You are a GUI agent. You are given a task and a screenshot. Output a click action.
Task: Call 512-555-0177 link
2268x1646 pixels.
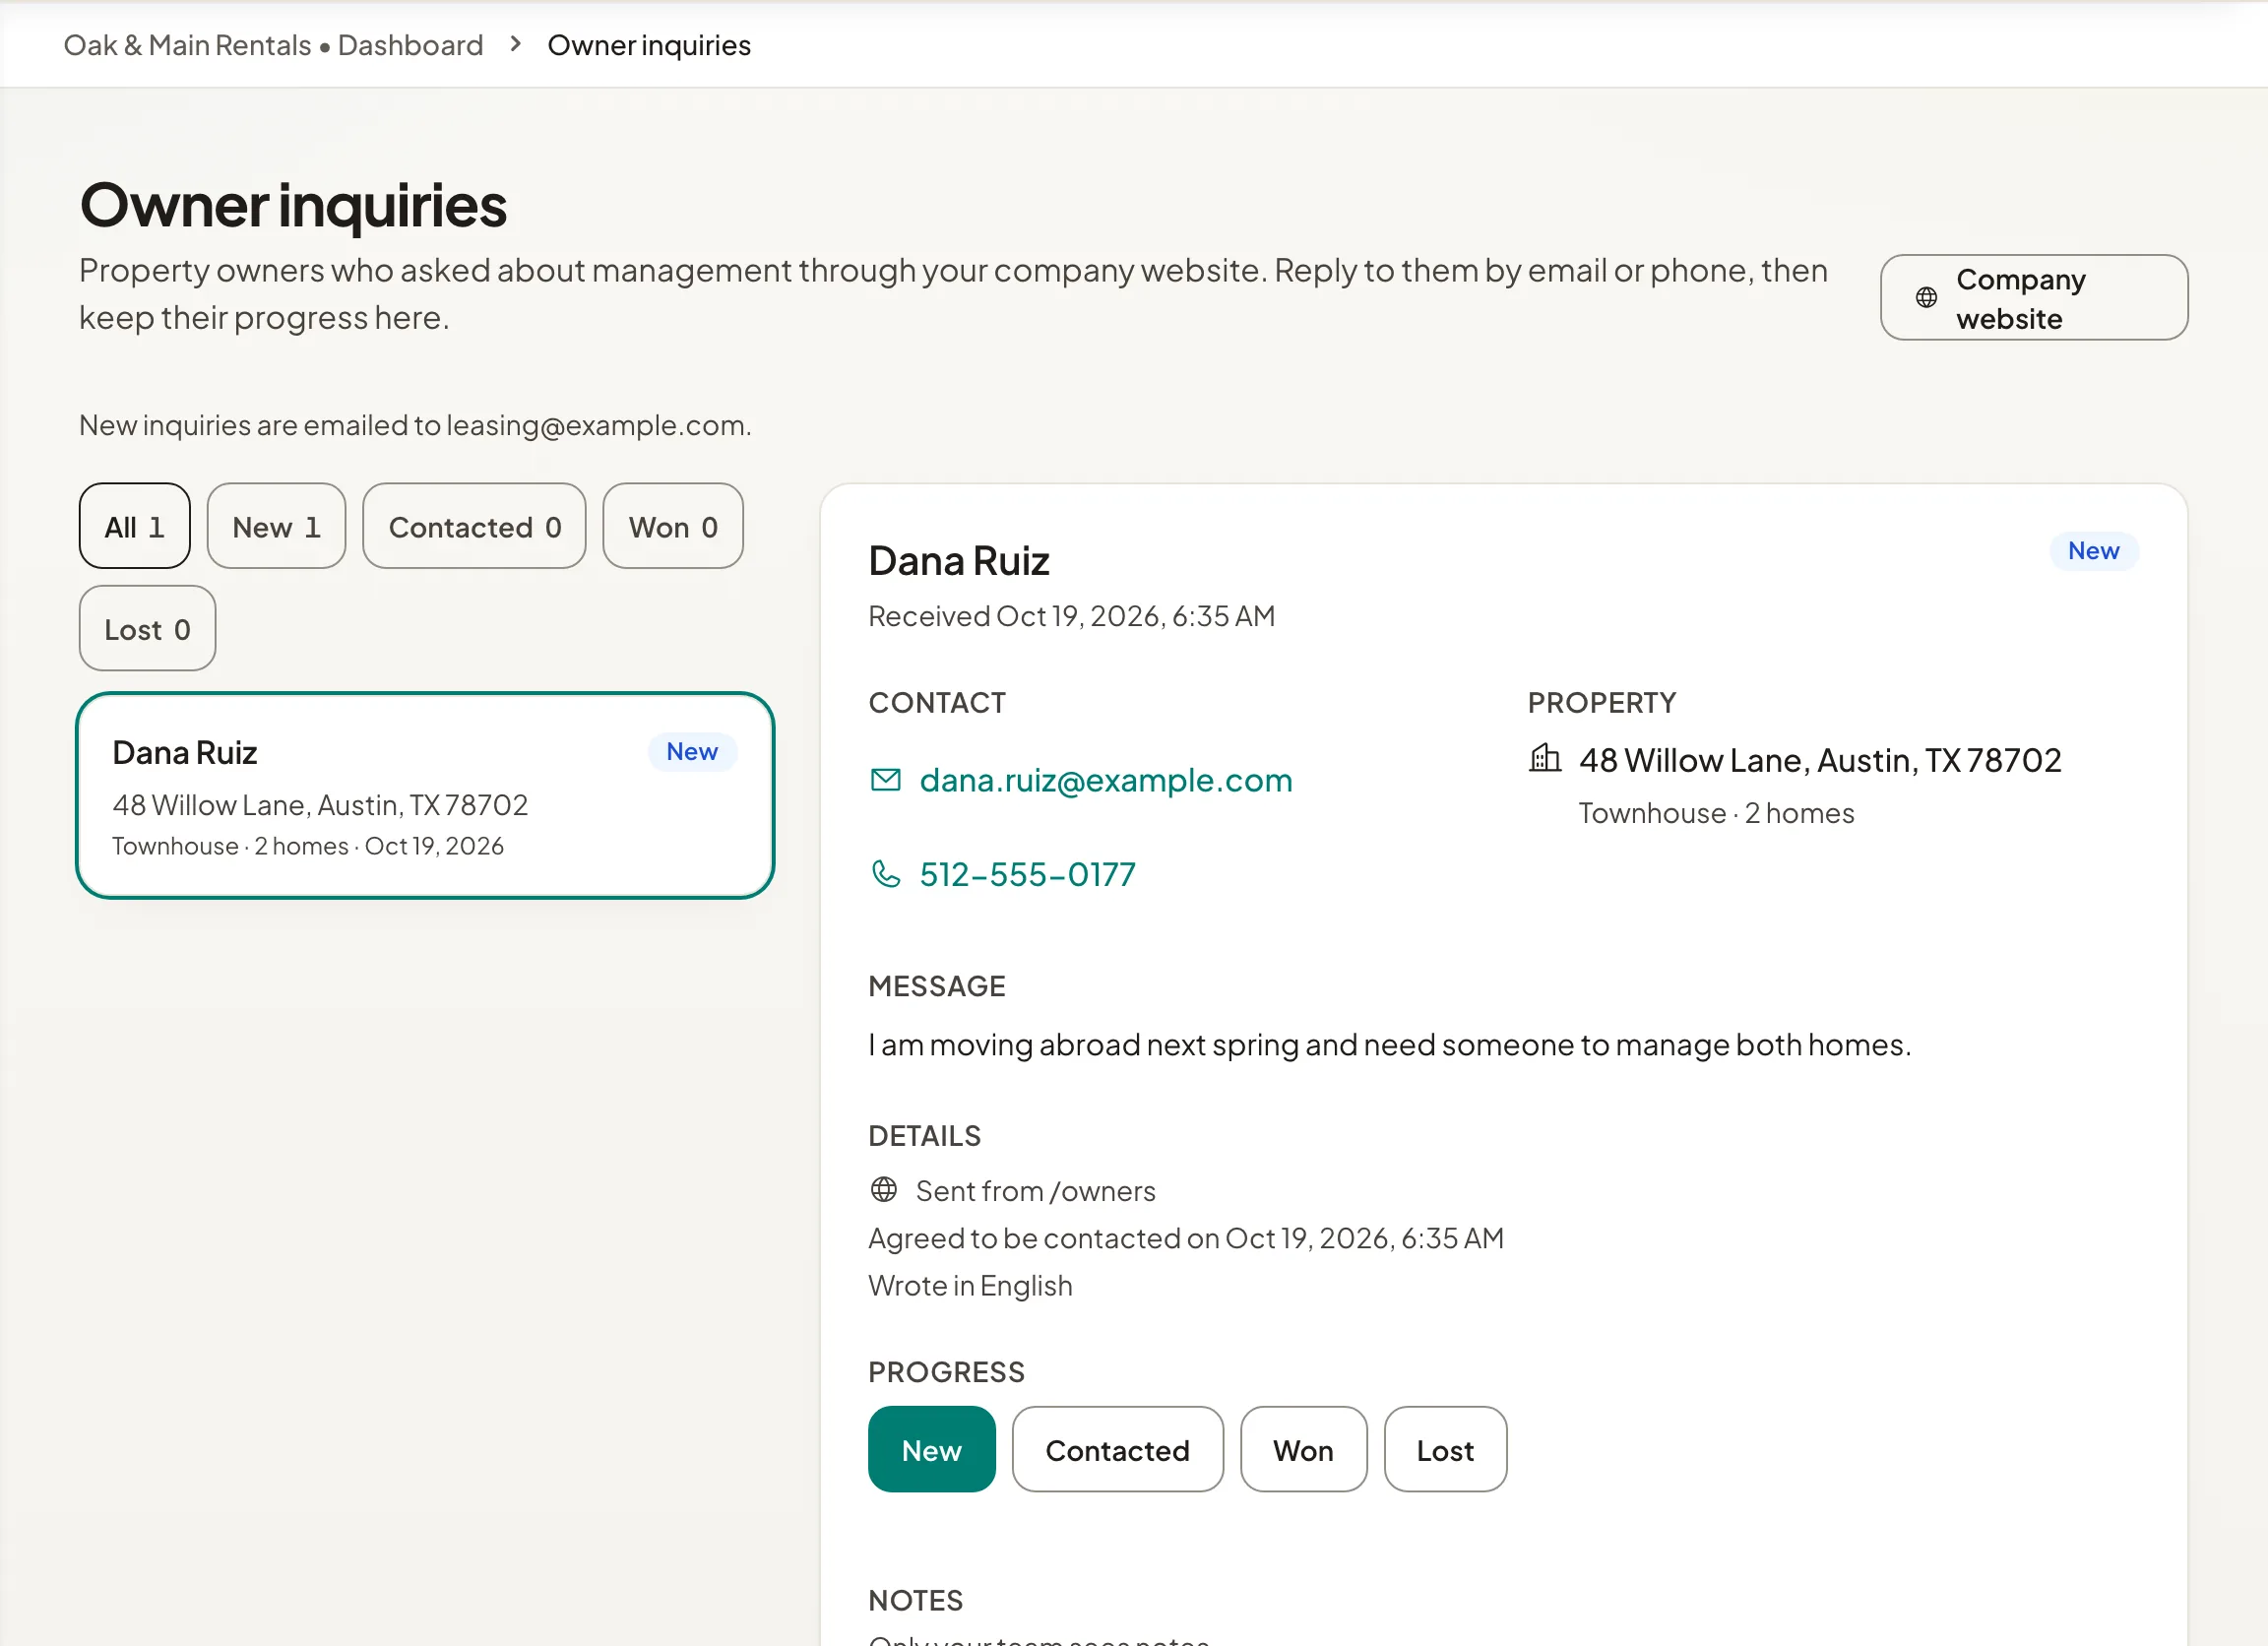click(x=1027, y=874)
